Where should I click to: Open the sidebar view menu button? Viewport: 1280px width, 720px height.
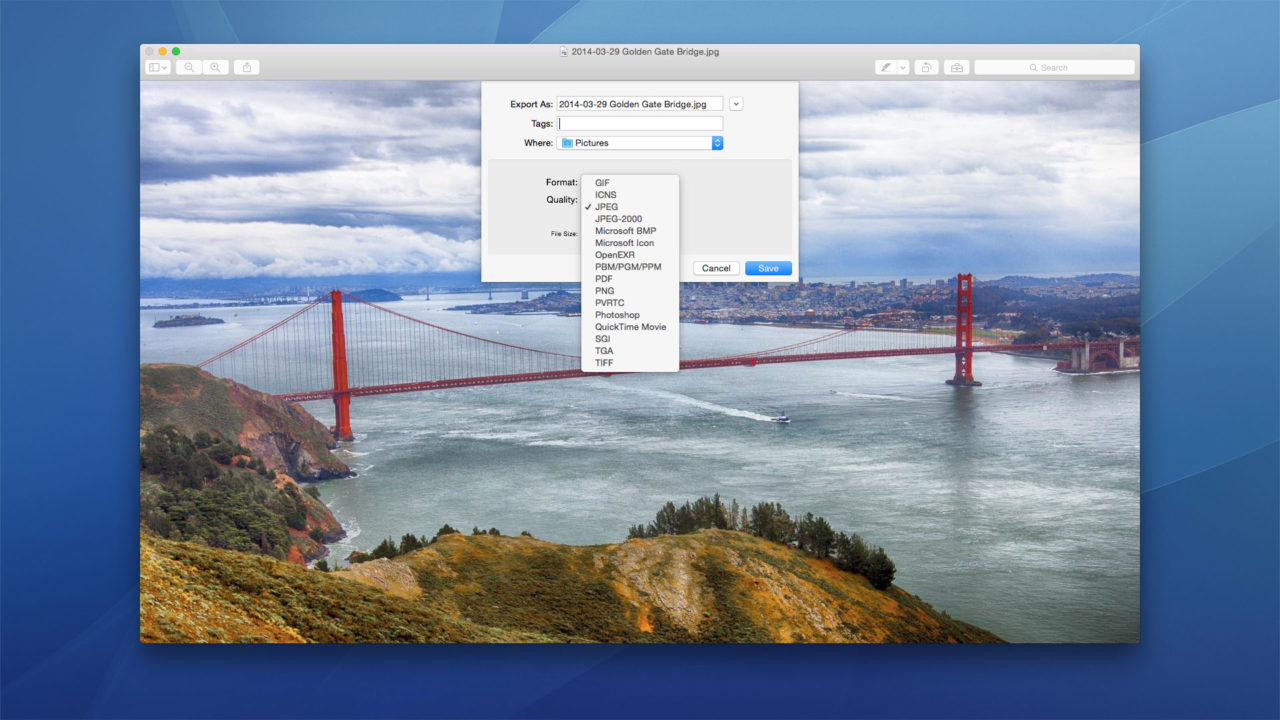158,67
